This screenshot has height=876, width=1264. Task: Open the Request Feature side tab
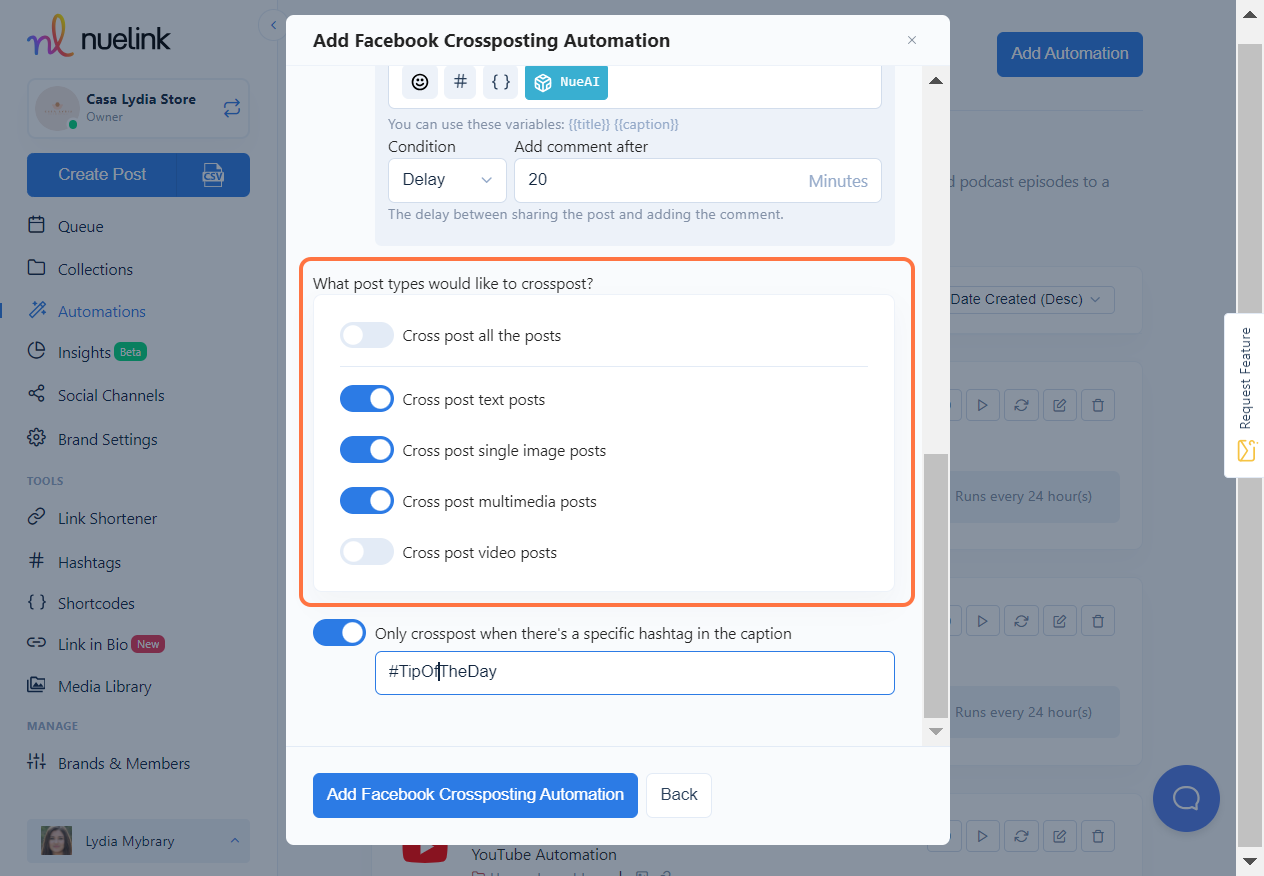pyautogui.click(x=1244, y=395)
